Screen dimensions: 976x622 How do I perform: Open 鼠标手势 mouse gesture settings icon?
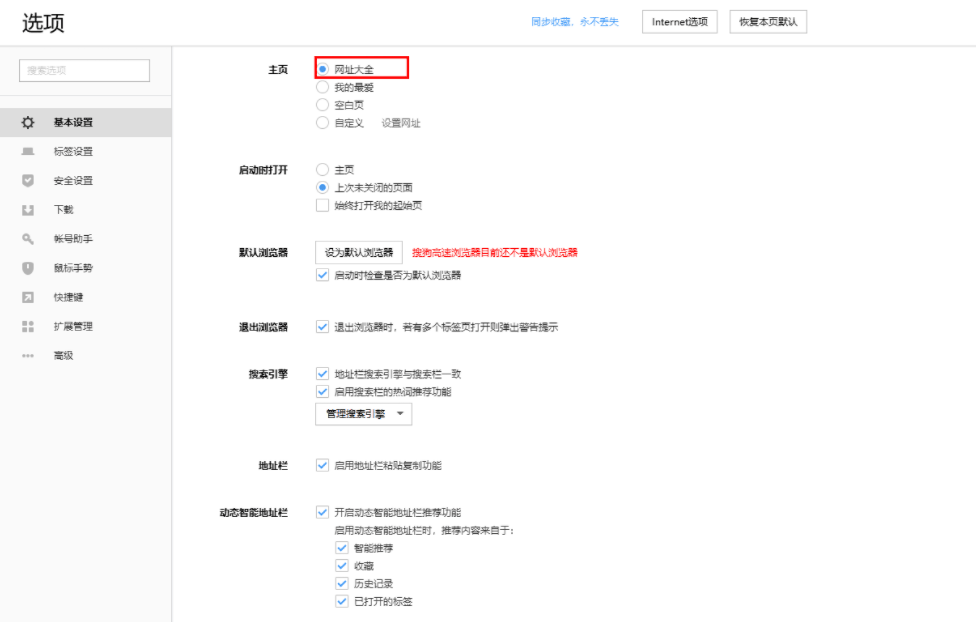[x=27, y=268]
